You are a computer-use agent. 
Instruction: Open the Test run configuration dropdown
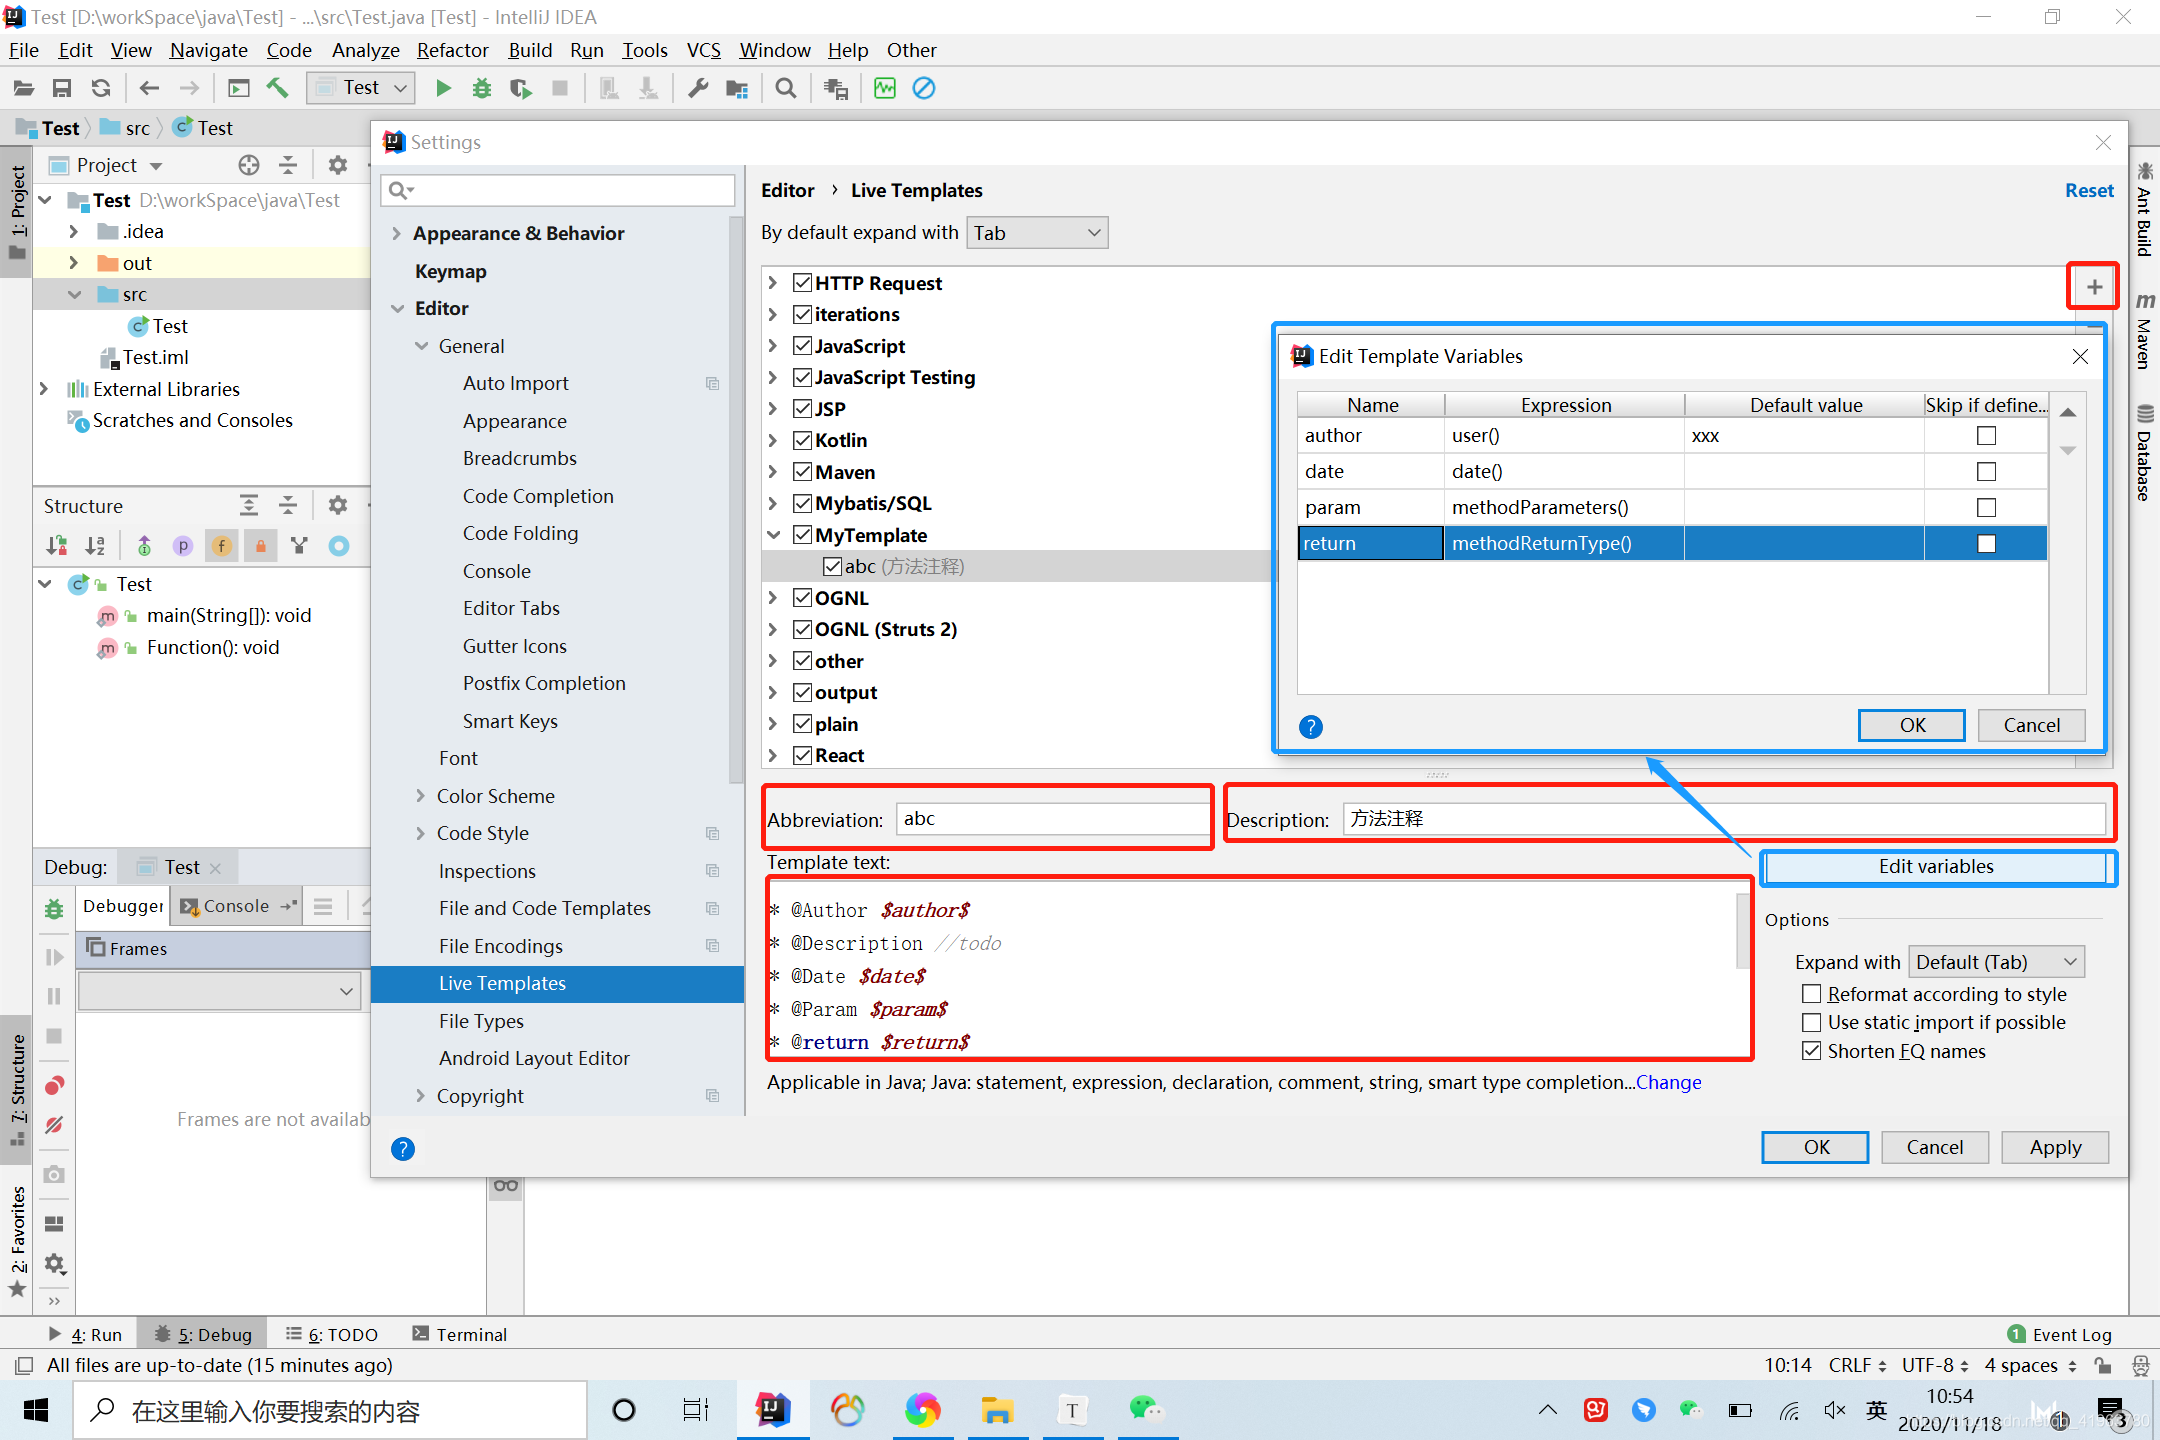[x=361, y=88]
